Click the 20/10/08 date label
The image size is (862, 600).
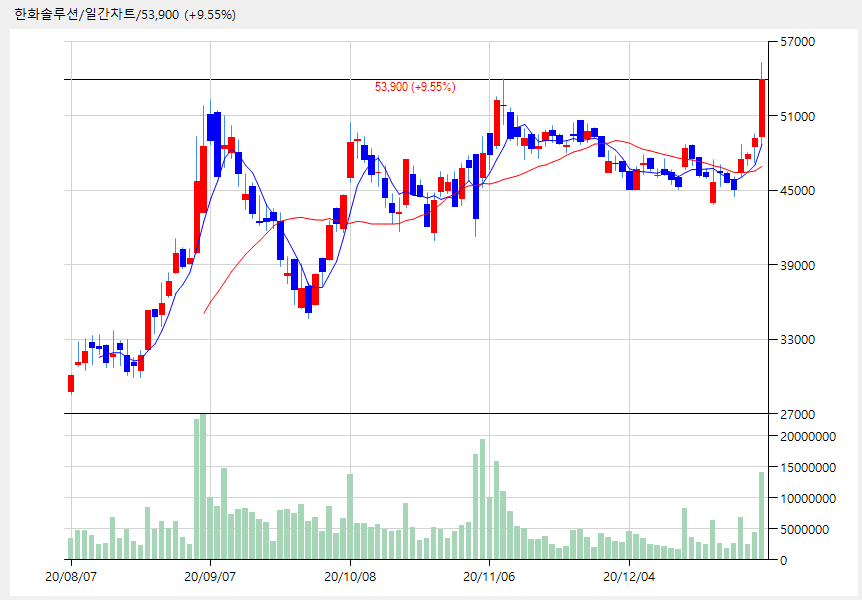point(350,577)
